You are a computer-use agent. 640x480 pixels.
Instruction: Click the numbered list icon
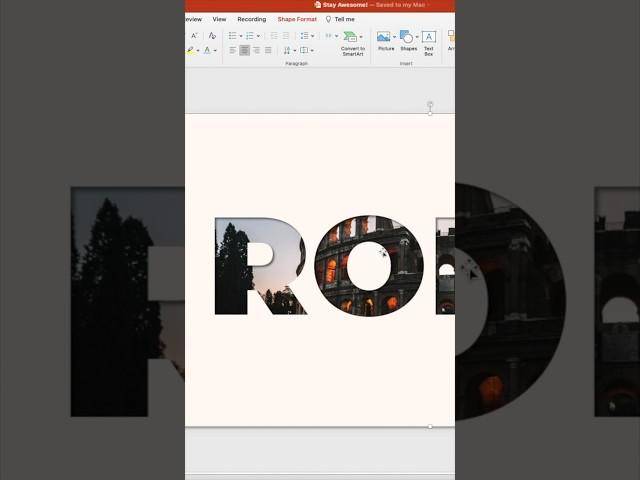tap(250, 35)
